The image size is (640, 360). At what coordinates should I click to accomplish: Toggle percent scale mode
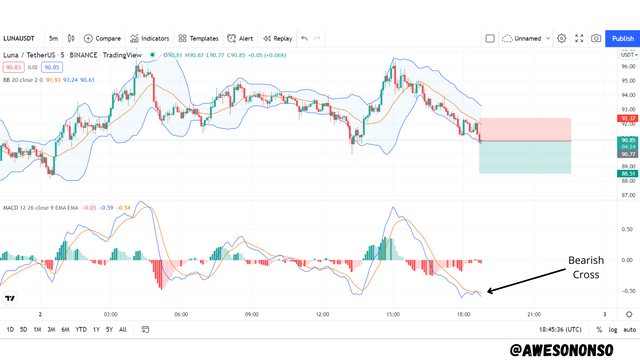[x=599, y=329]
